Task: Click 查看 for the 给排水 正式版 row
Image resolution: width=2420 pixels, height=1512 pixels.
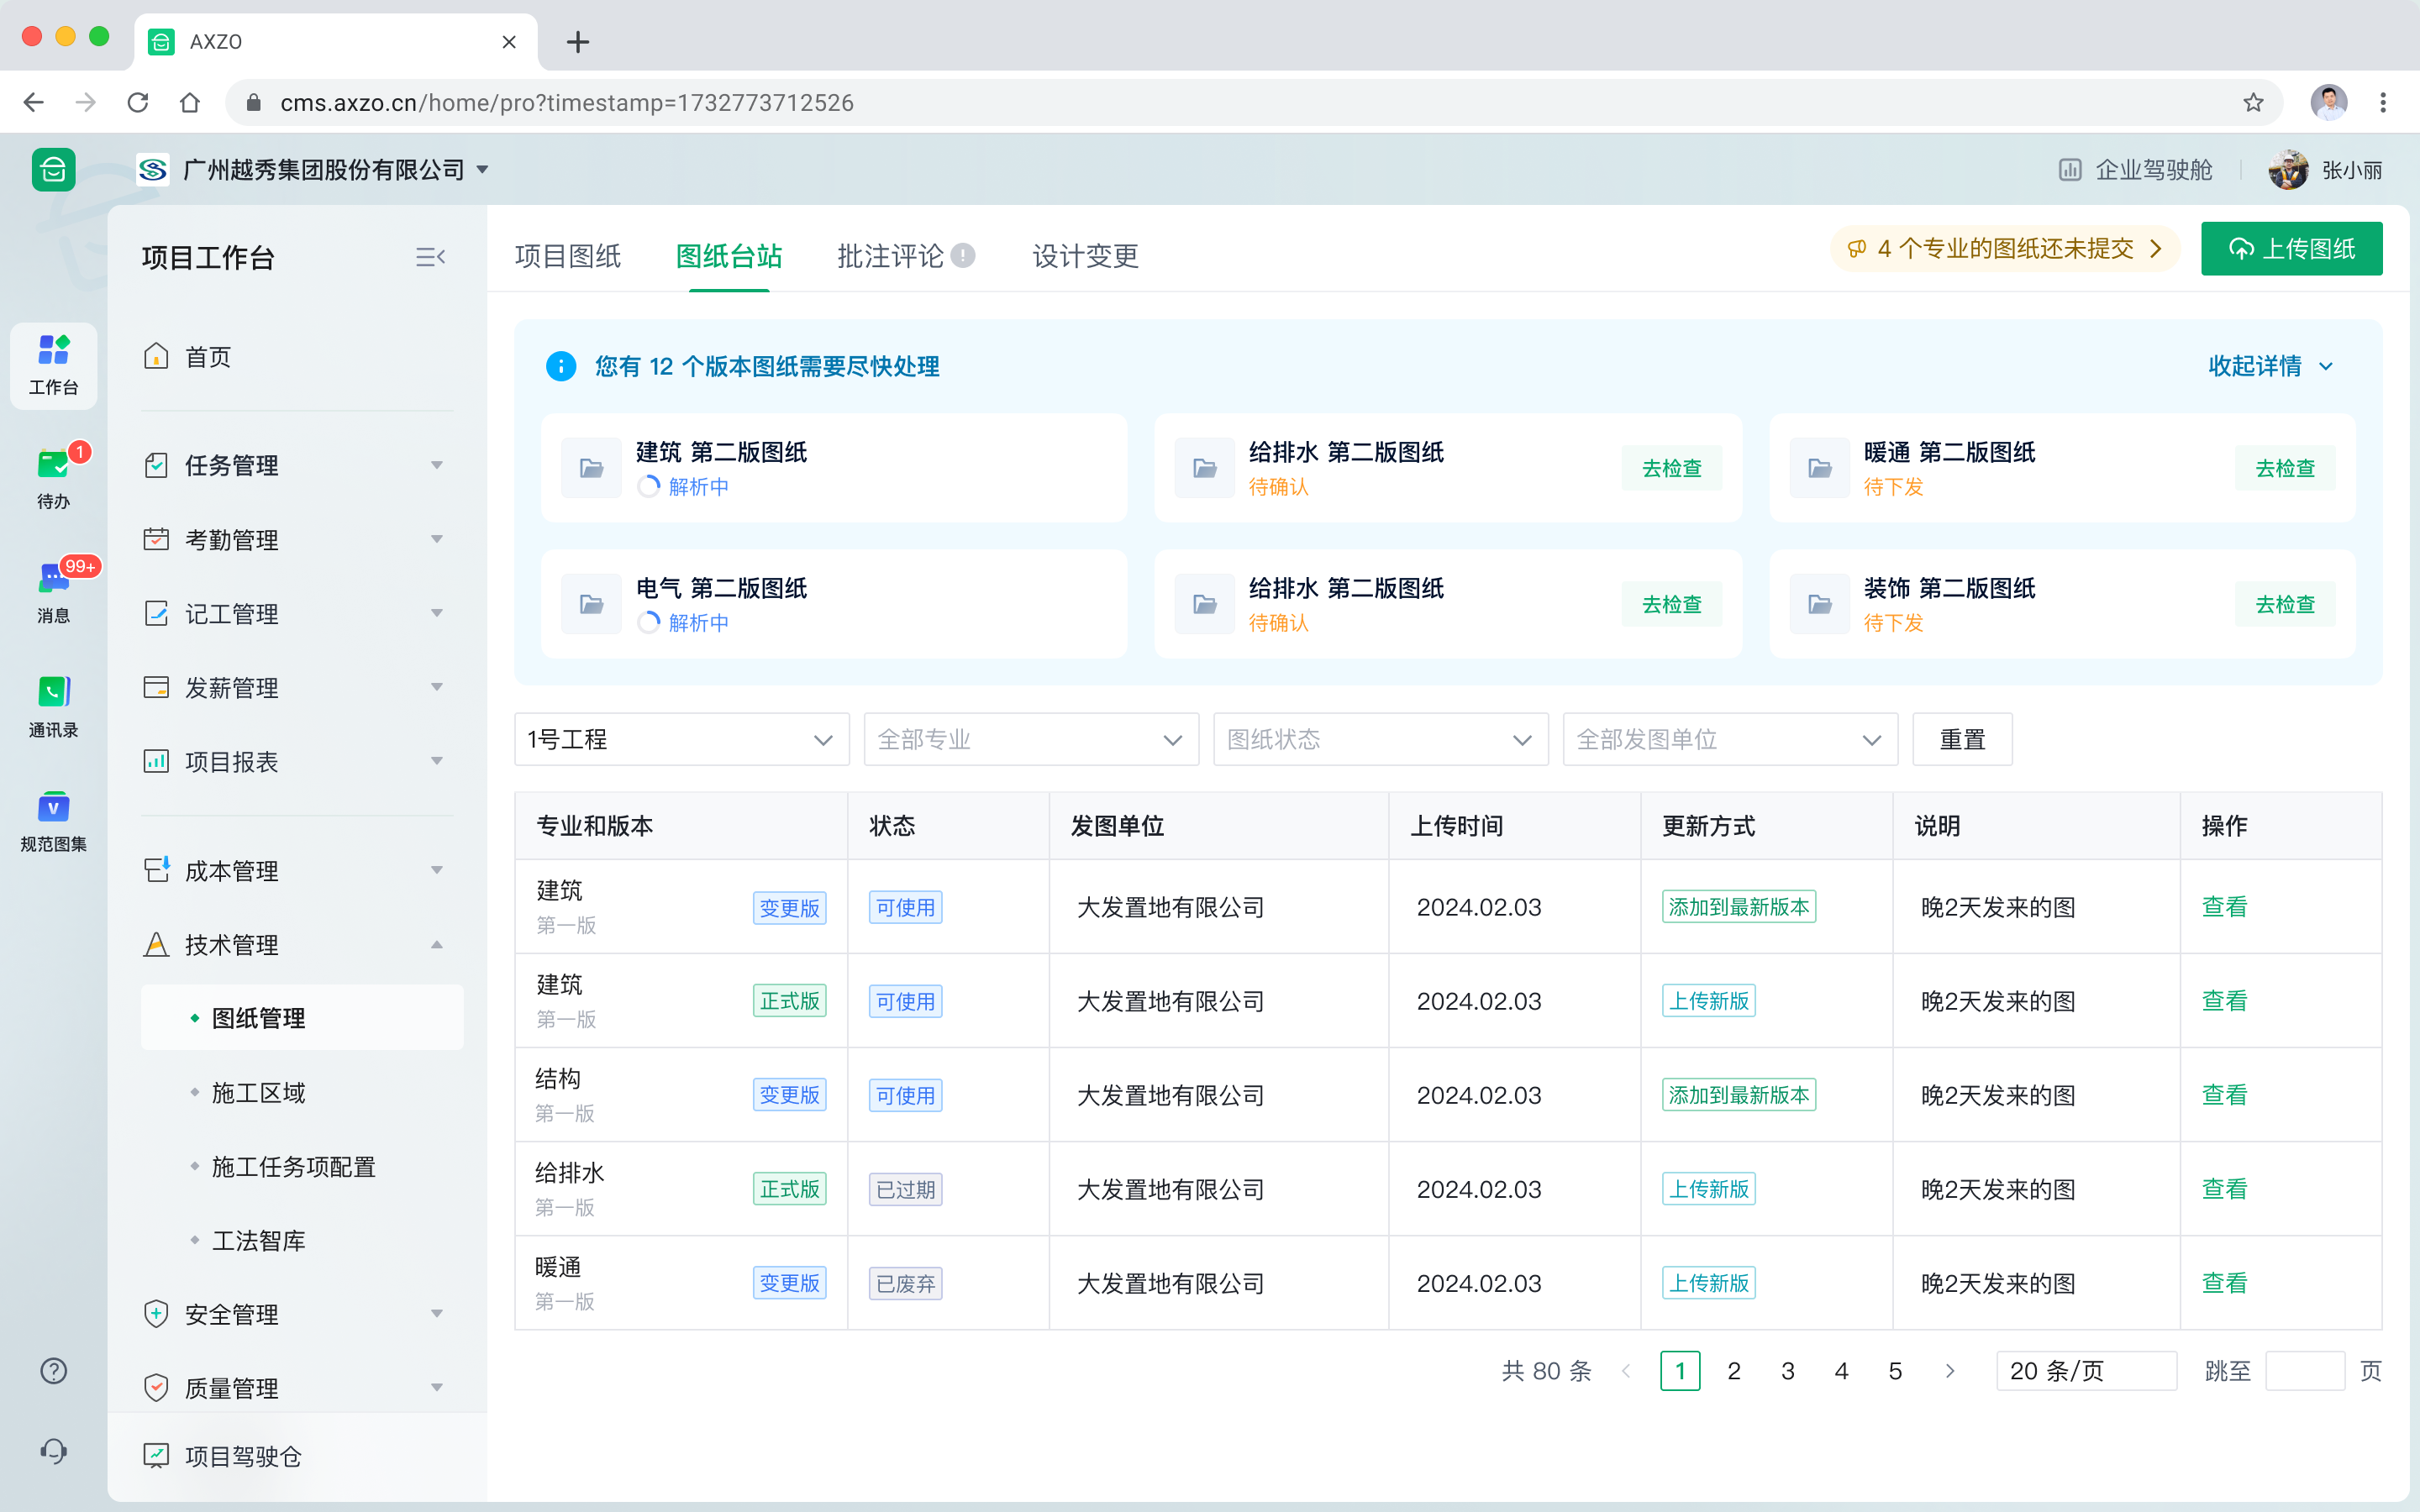Action: (x=2226, y=1189)
